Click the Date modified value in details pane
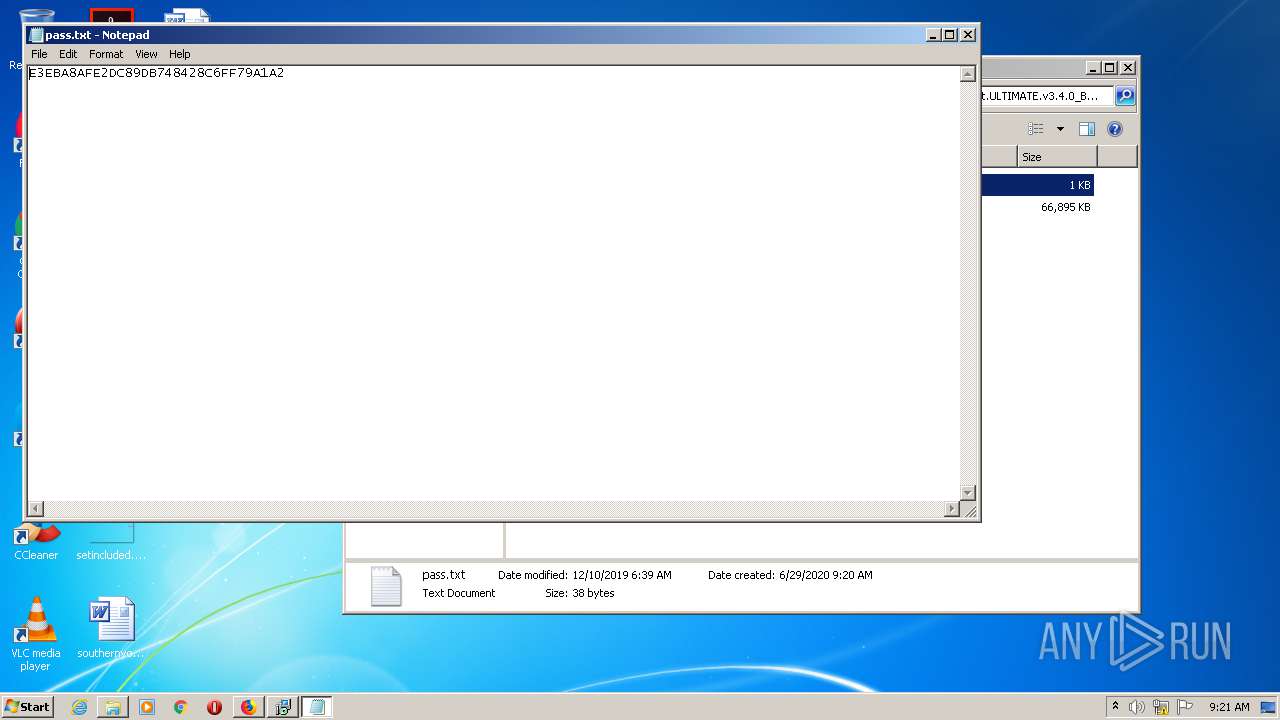Screen dimensions: 1280x720 pos(621,575)
